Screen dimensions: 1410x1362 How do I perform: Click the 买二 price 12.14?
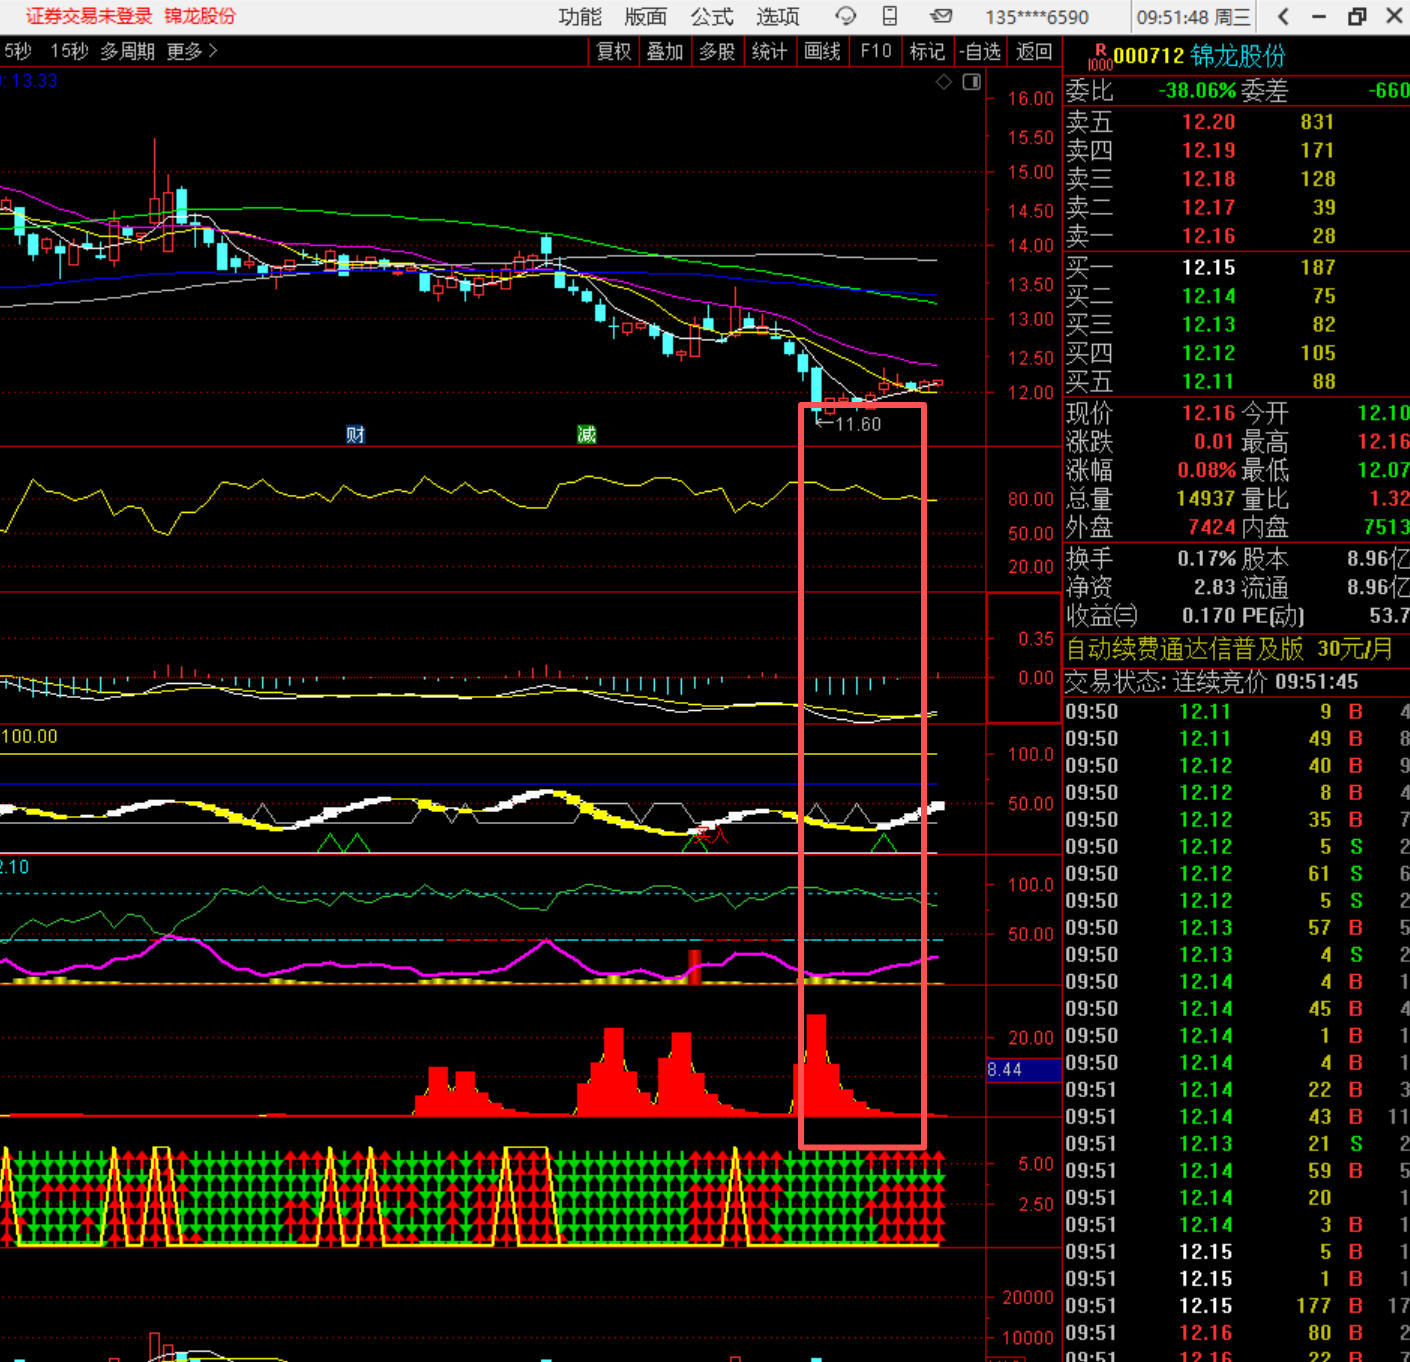(1209, 296)
